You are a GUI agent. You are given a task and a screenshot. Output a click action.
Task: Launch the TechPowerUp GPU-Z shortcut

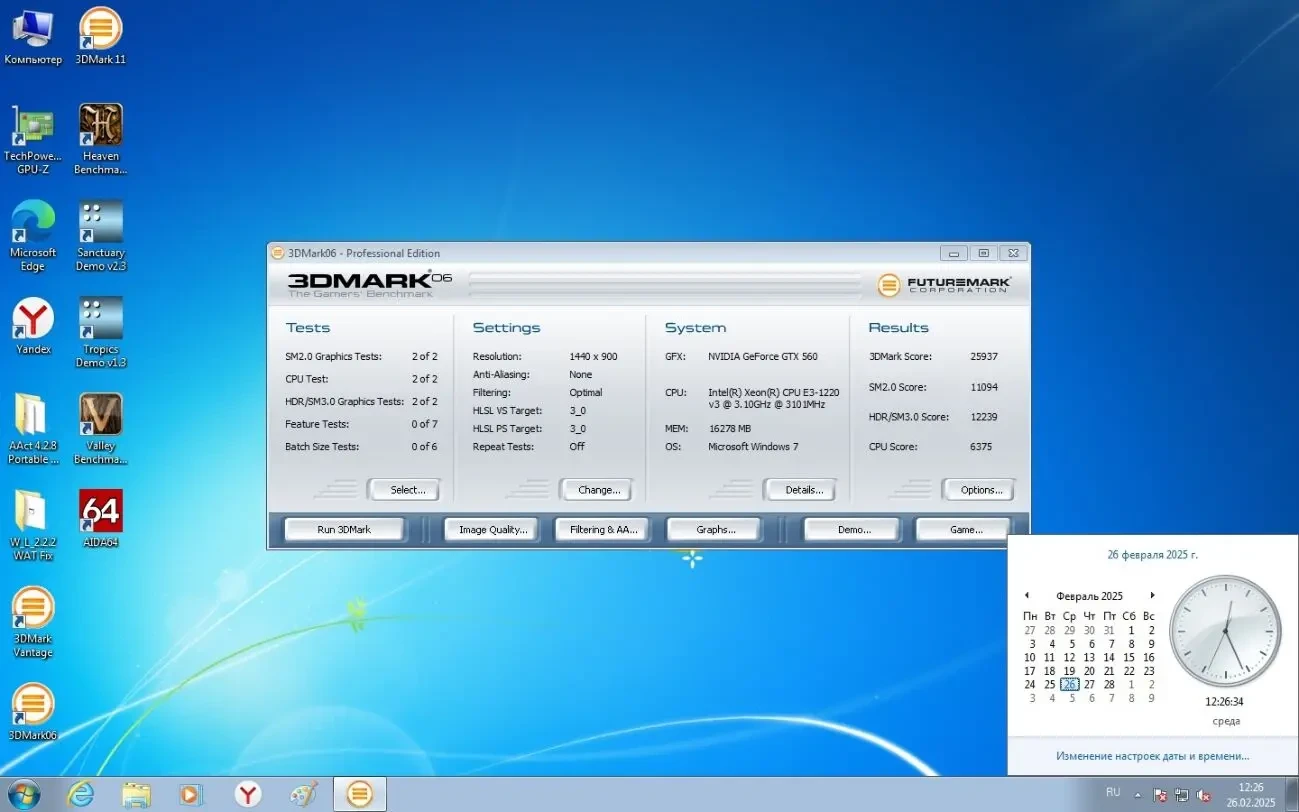click(x=32, y=127)
